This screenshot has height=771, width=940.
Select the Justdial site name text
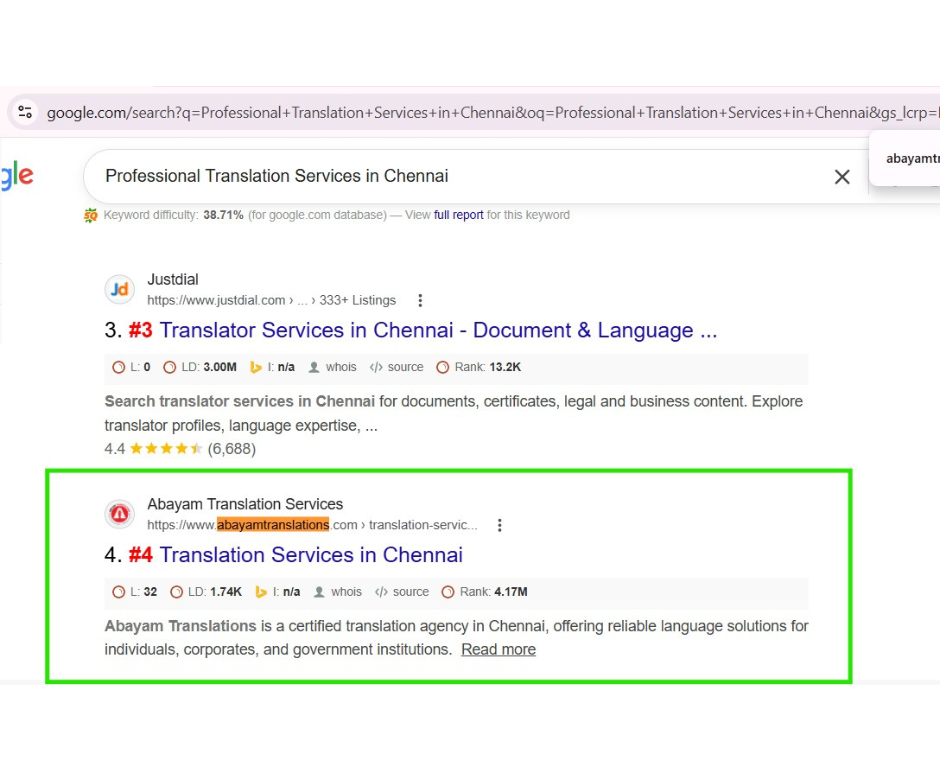(173, 280)
